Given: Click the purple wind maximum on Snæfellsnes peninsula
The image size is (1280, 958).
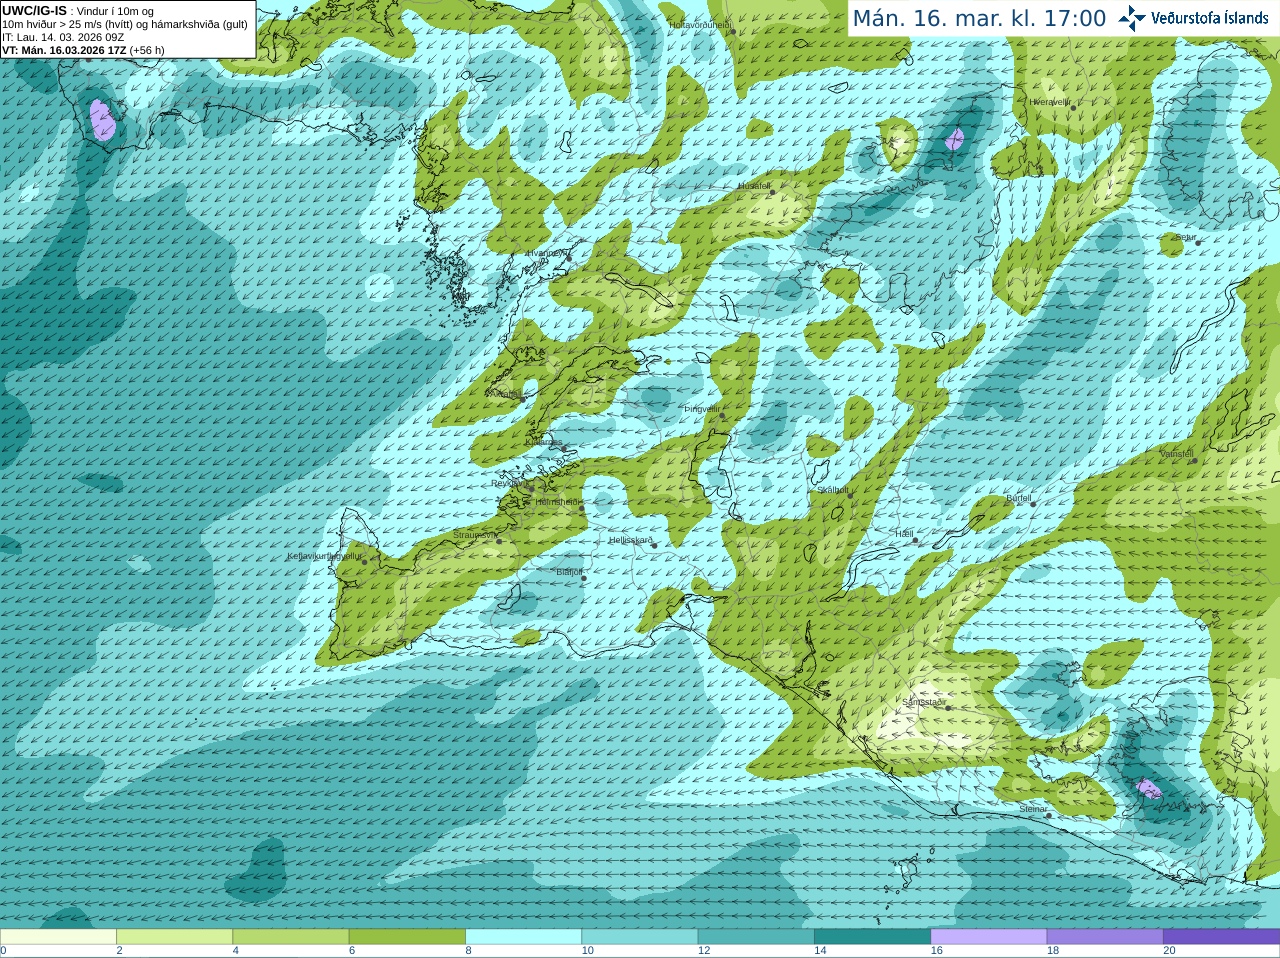Looking at the screenshot, I should click(102, 119).
